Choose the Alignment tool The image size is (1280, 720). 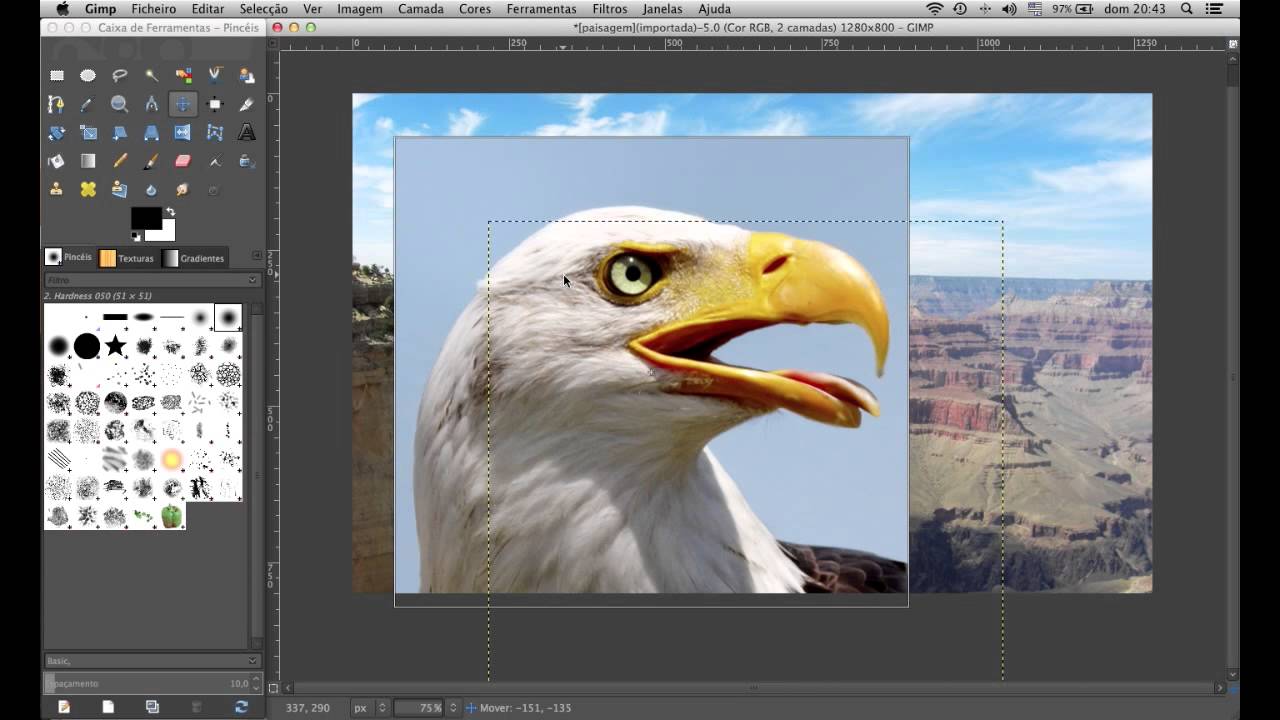(x=215, y=104)
